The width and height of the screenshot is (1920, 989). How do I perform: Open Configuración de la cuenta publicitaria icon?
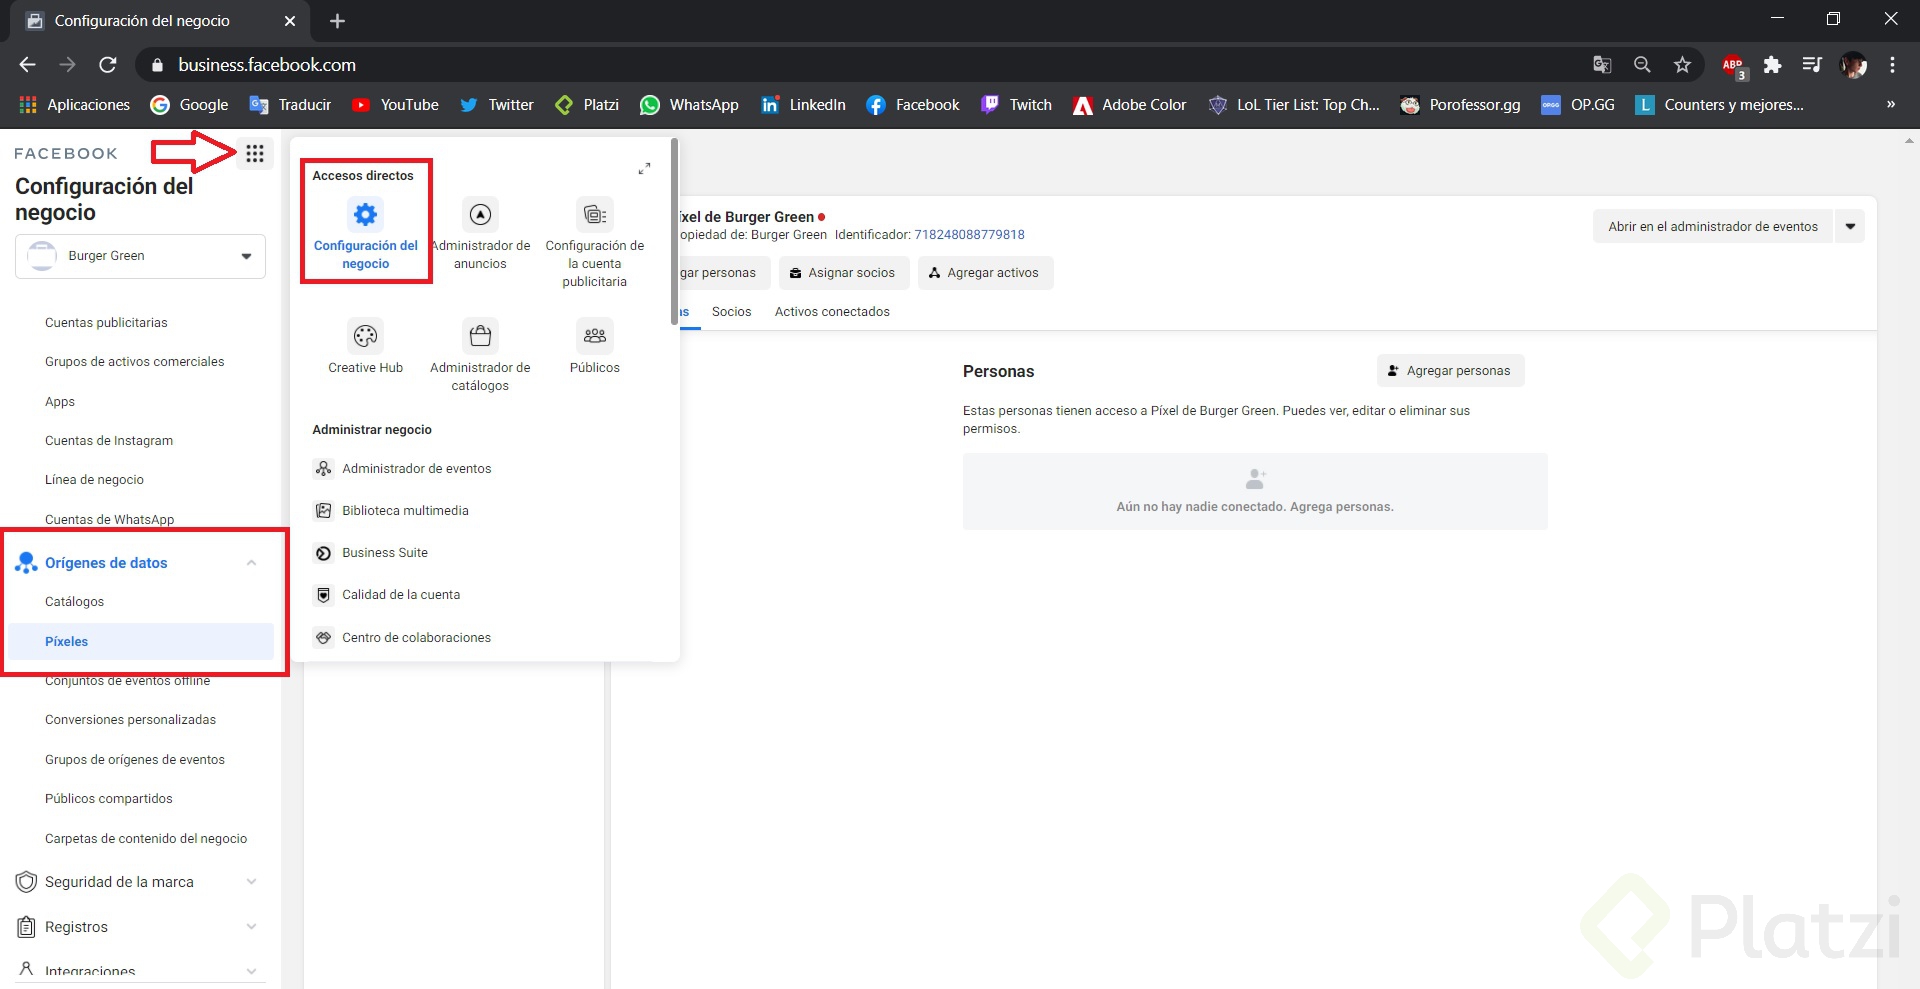(595, 214)
